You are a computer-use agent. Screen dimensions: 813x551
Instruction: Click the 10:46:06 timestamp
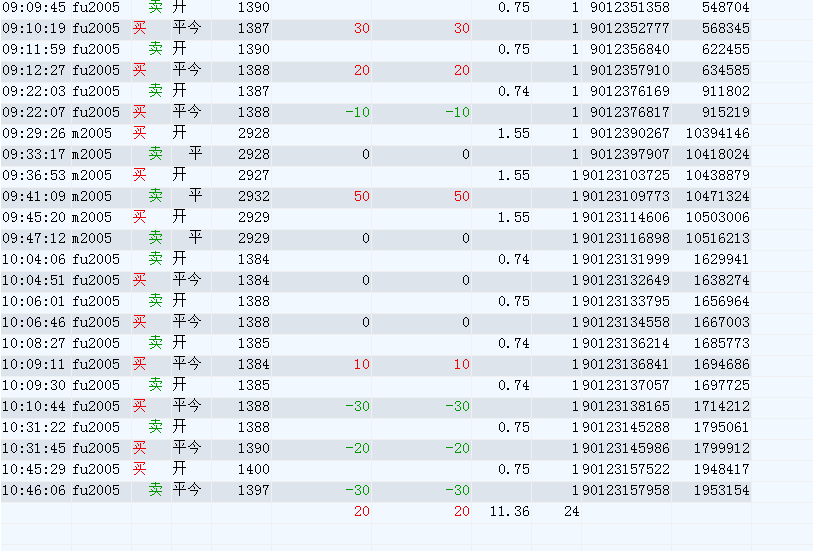click(x=35, y=490)
